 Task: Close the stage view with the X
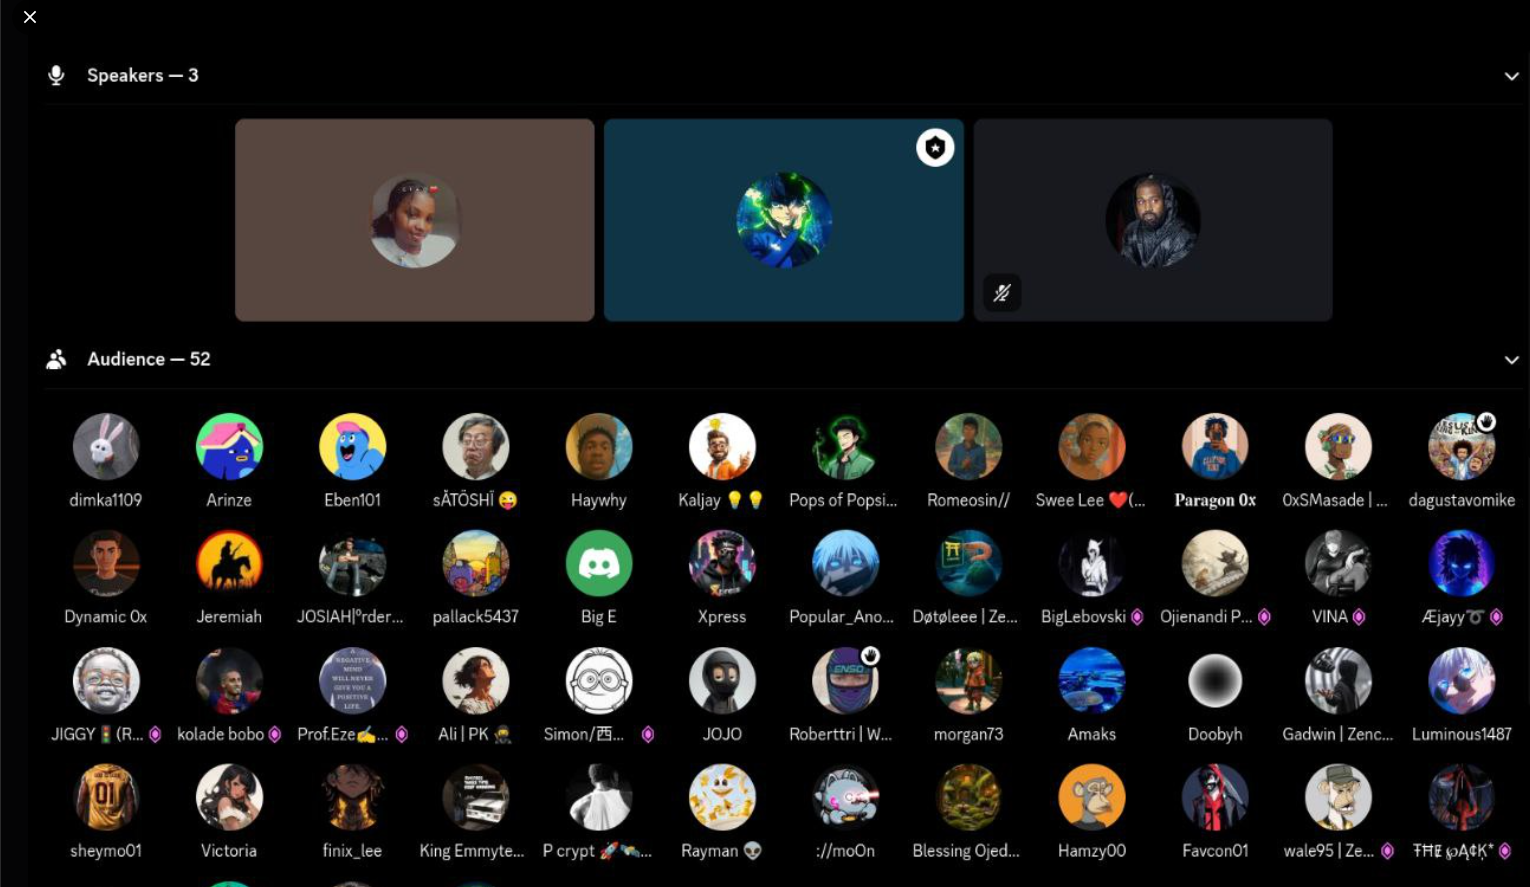pos(30,17)
